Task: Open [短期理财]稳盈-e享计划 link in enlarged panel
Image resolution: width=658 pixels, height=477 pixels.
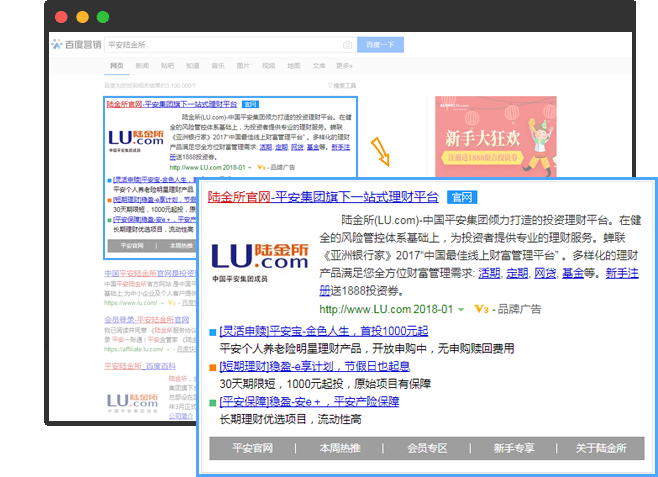Action: [x=315, y=366]
